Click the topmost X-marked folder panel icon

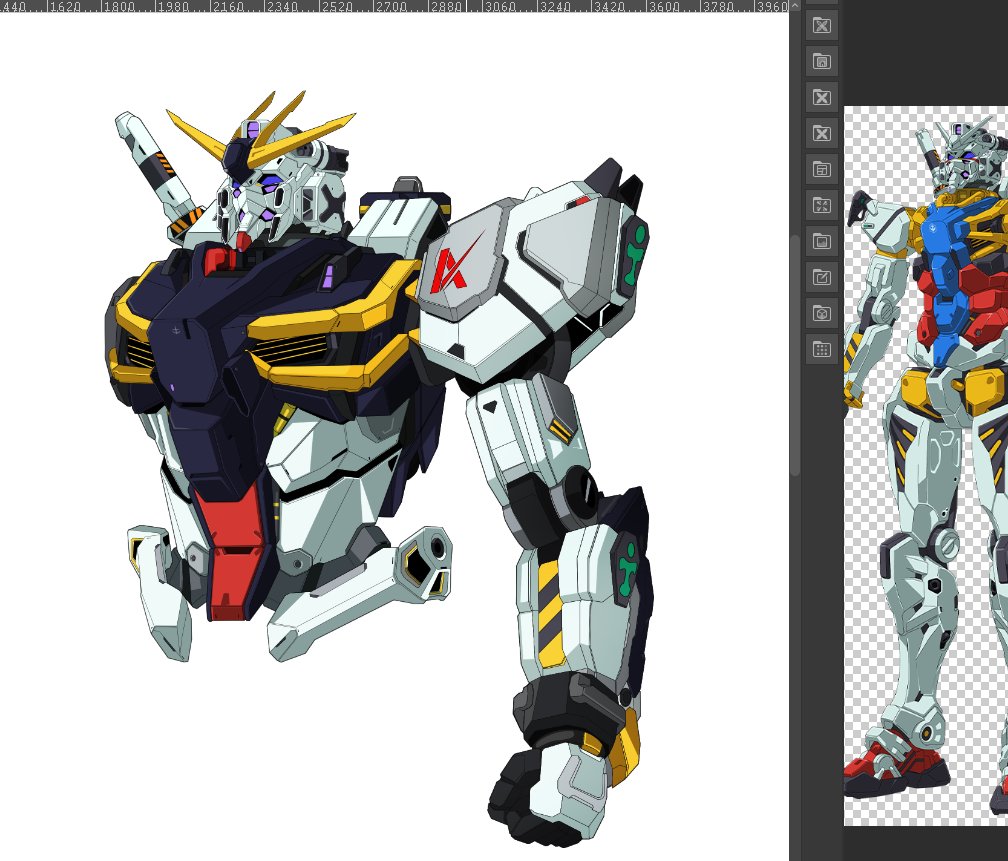pos(820,26)
